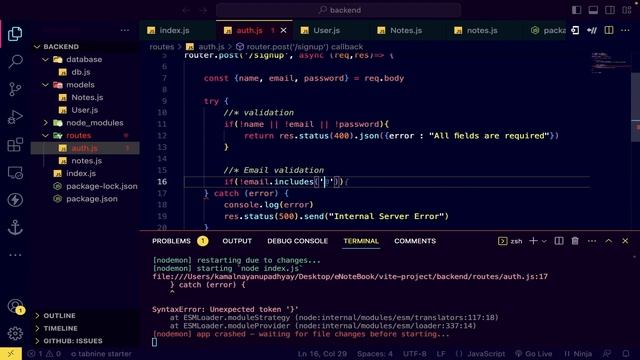Viewport: 640px width, 360px height.
Task: Open the Search view in activity bar
Action: coord(15,61)
